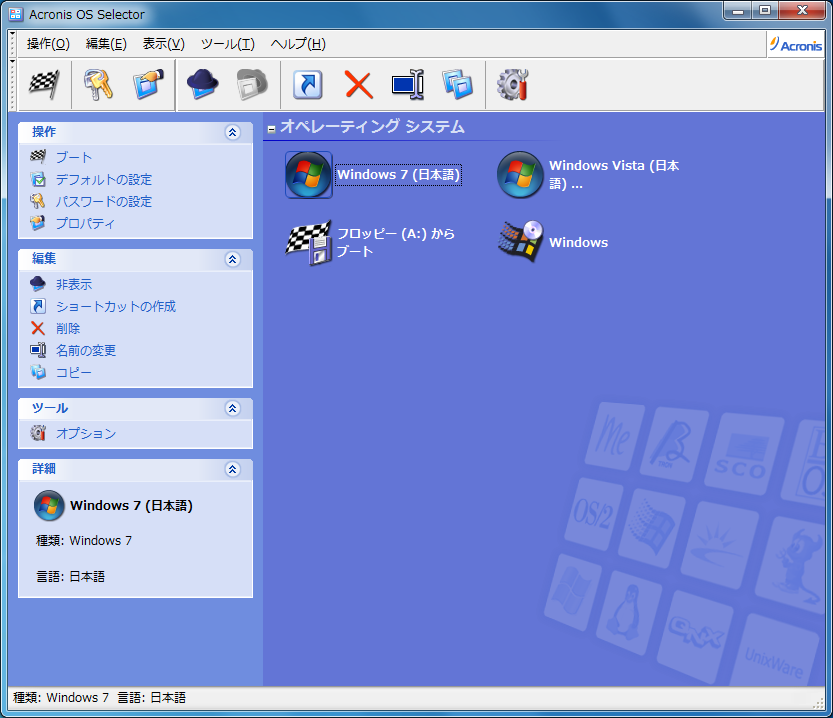Image resolution: width=833 pixels, height=718 pixels.
Task: Select the floppy boot flag icon
Action: click(x=309, y=243)
